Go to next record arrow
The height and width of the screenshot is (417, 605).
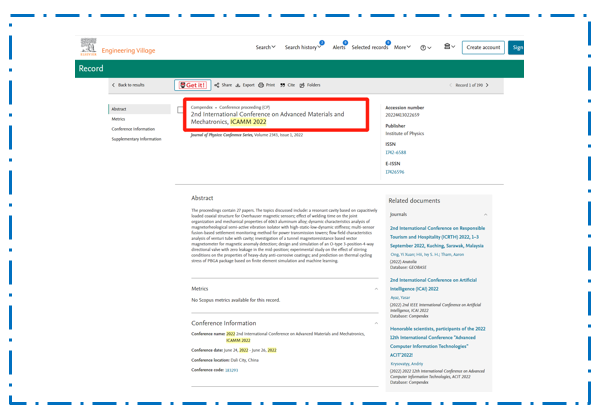click(x=487, y=85)
